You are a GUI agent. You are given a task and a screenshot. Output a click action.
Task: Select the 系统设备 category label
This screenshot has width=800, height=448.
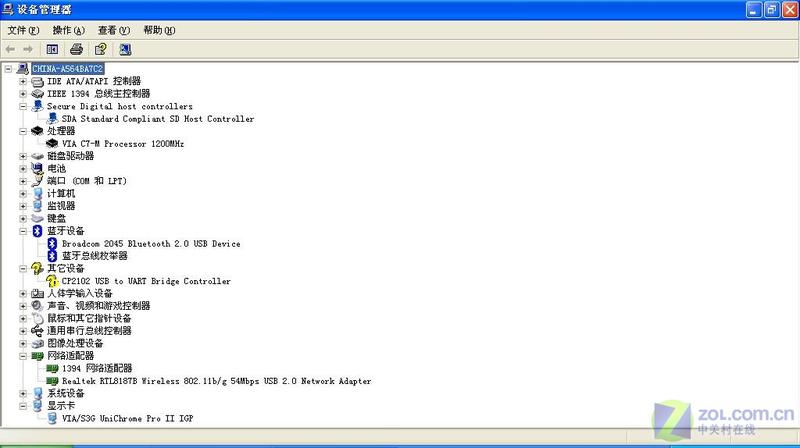[x=66, y=393]
